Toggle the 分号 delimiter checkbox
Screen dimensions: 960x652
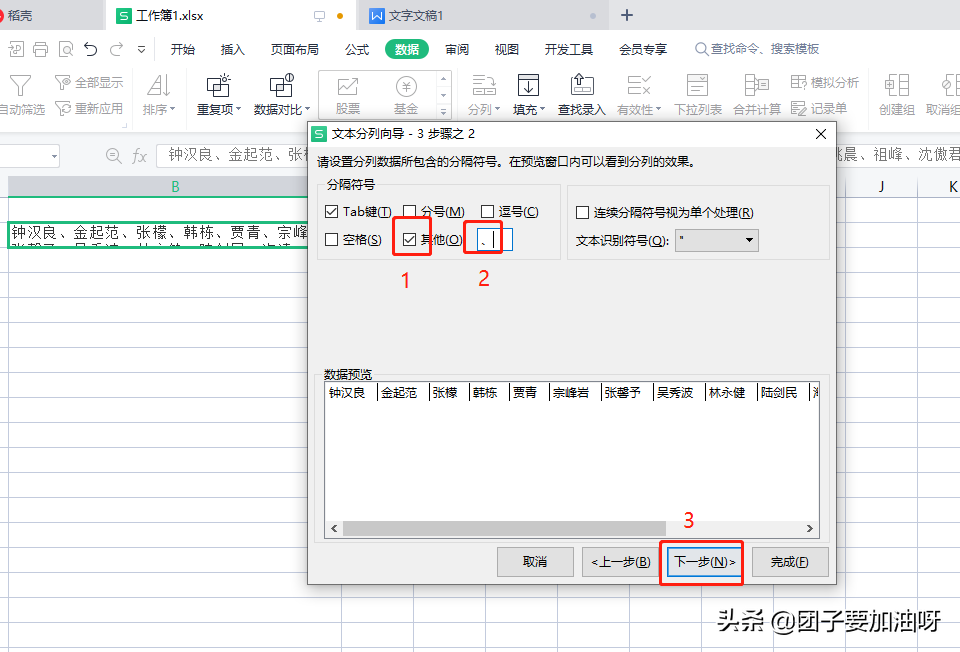410,212
